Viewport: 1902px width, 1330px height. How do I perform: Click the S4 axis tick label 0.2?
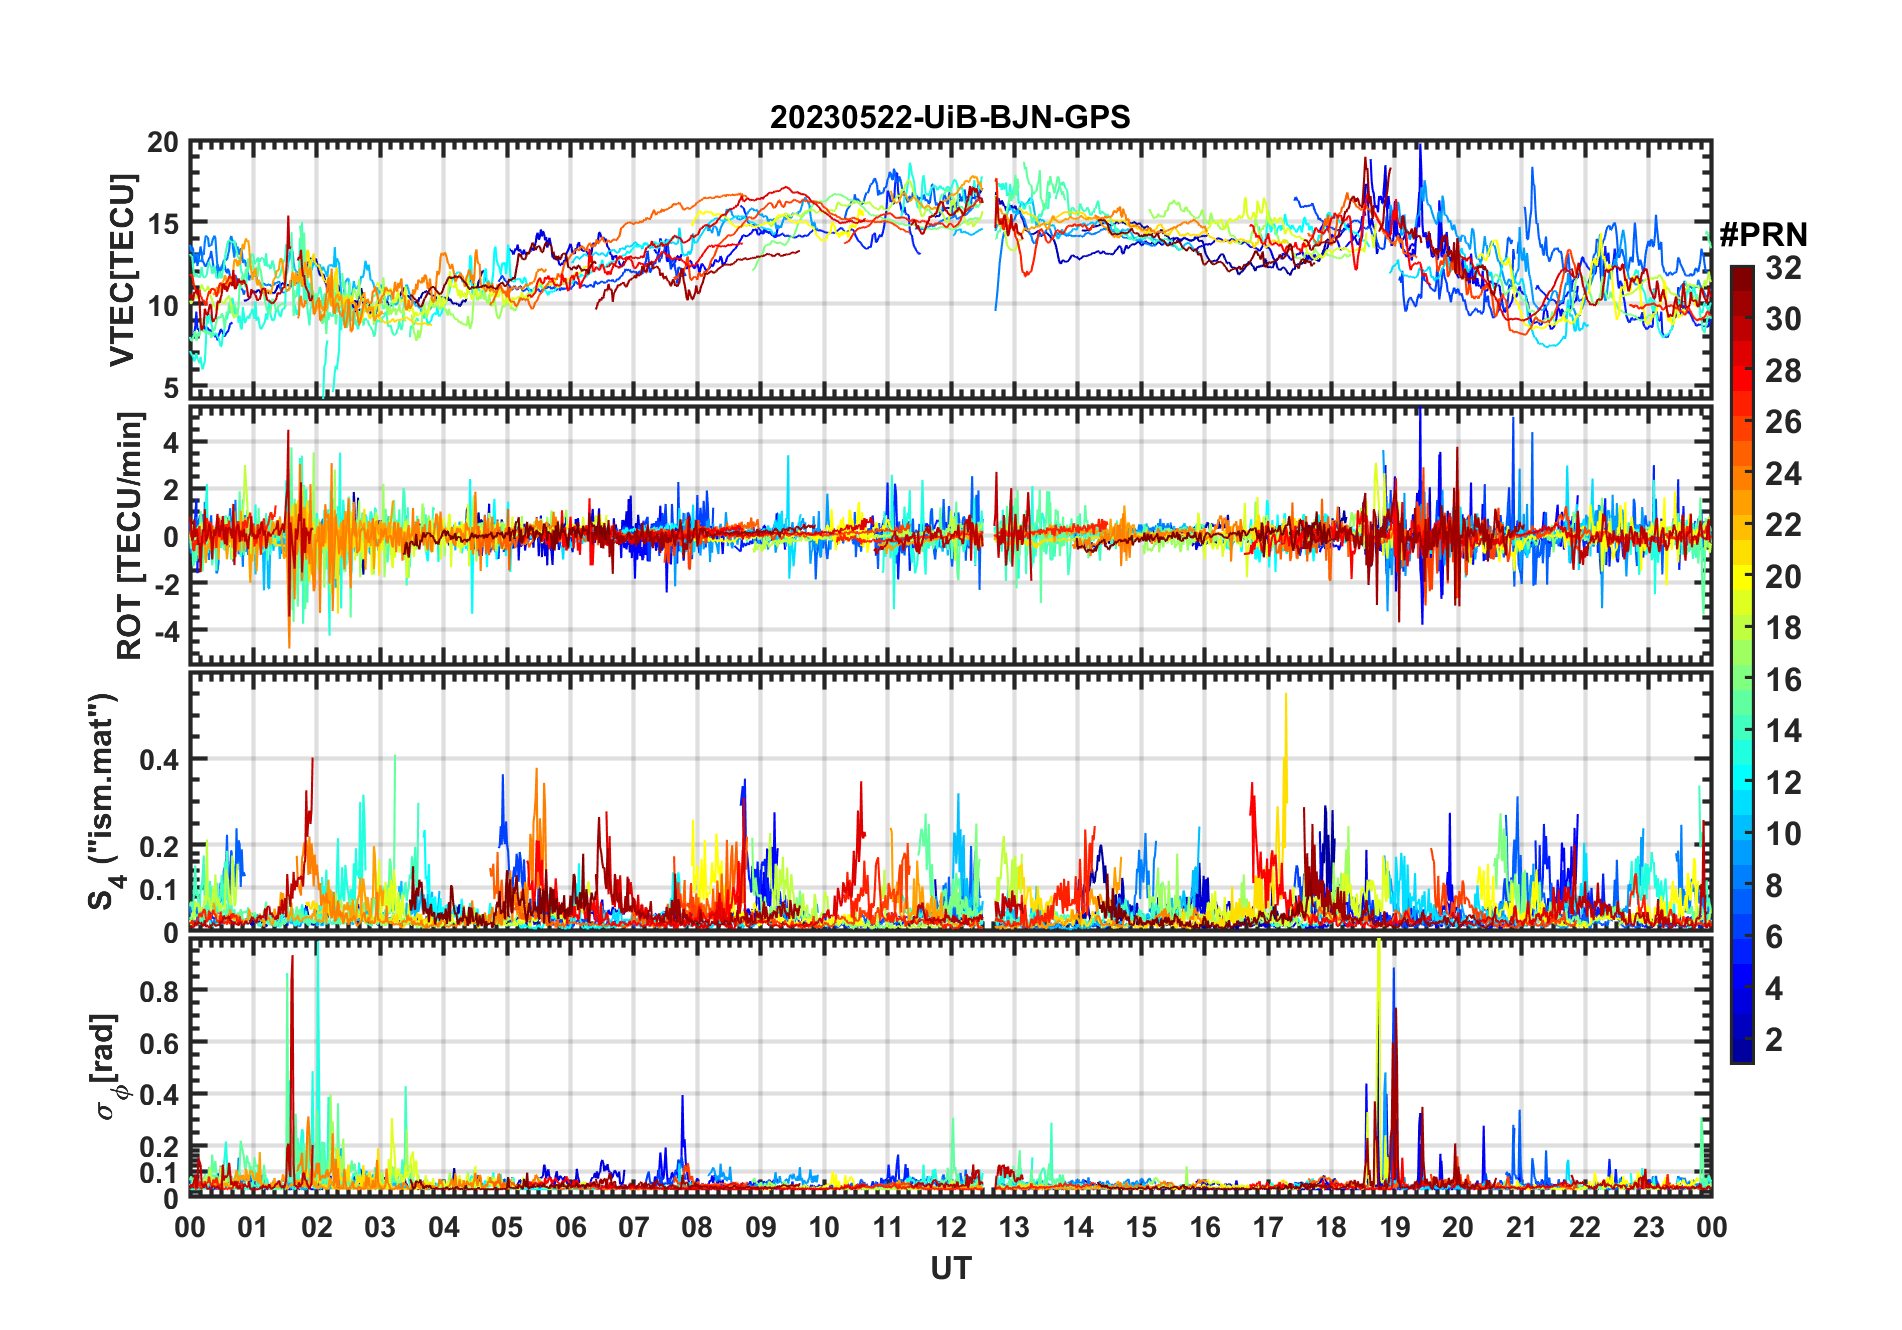click(159, 846)
